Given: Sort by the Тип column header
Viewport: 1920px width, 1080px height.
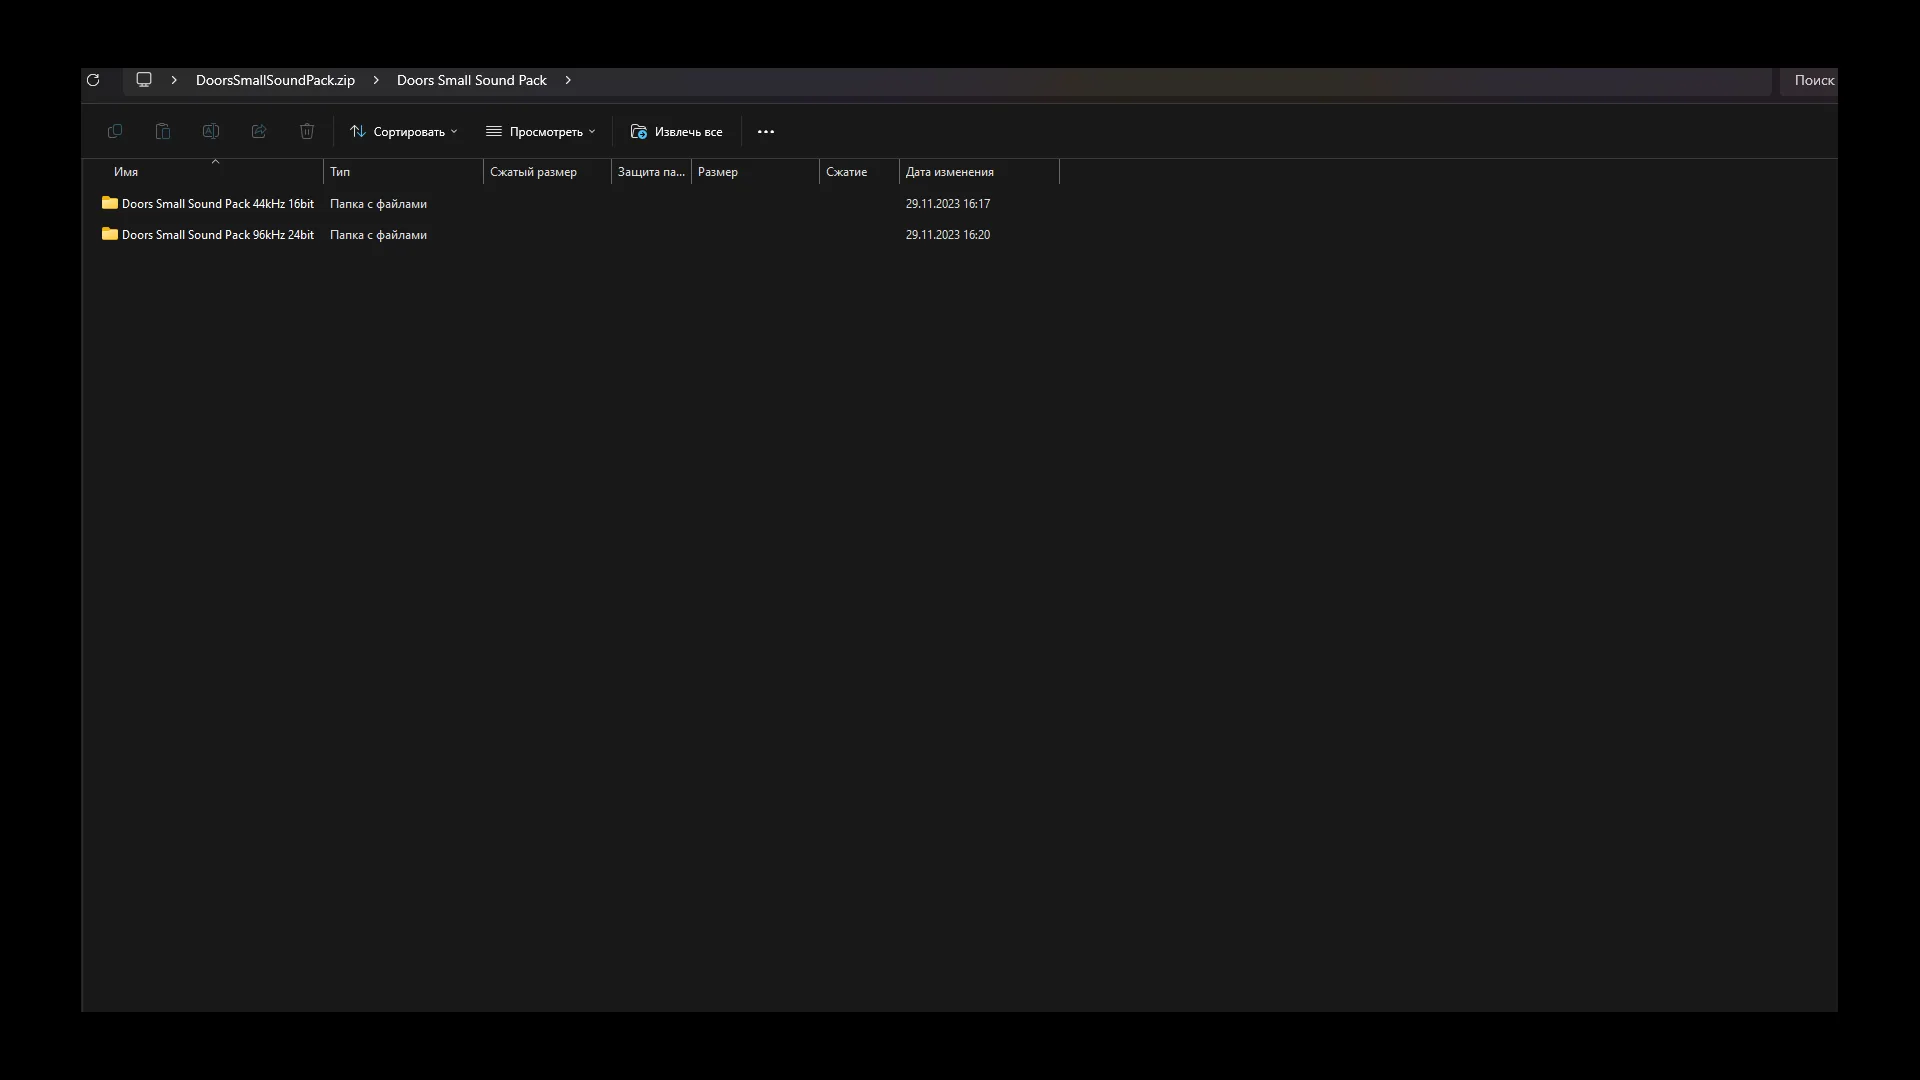Looking at the screenshot, I should click(x=340, y=172).
